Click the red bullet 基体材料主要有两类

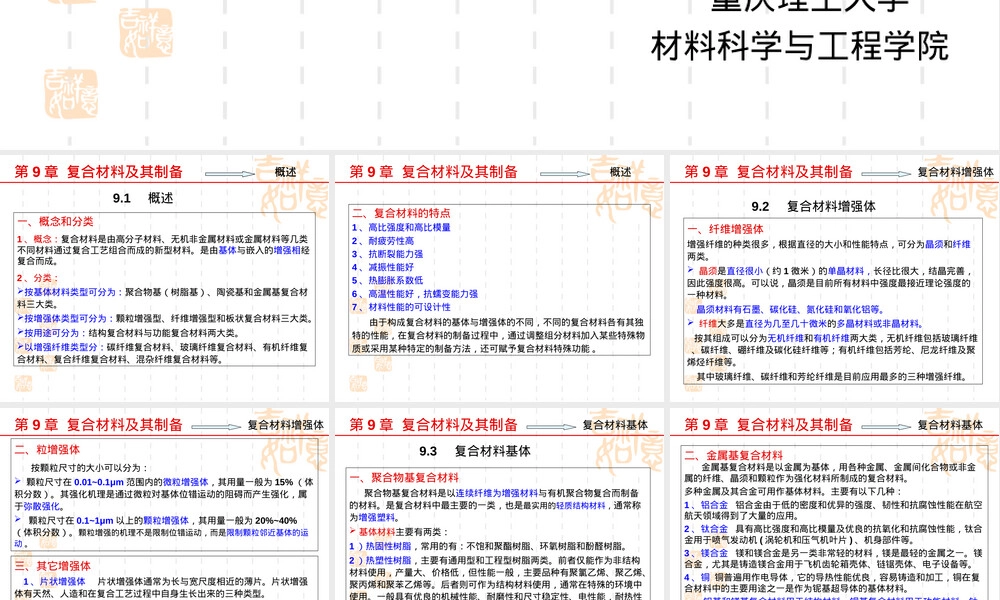pos(399,532)
